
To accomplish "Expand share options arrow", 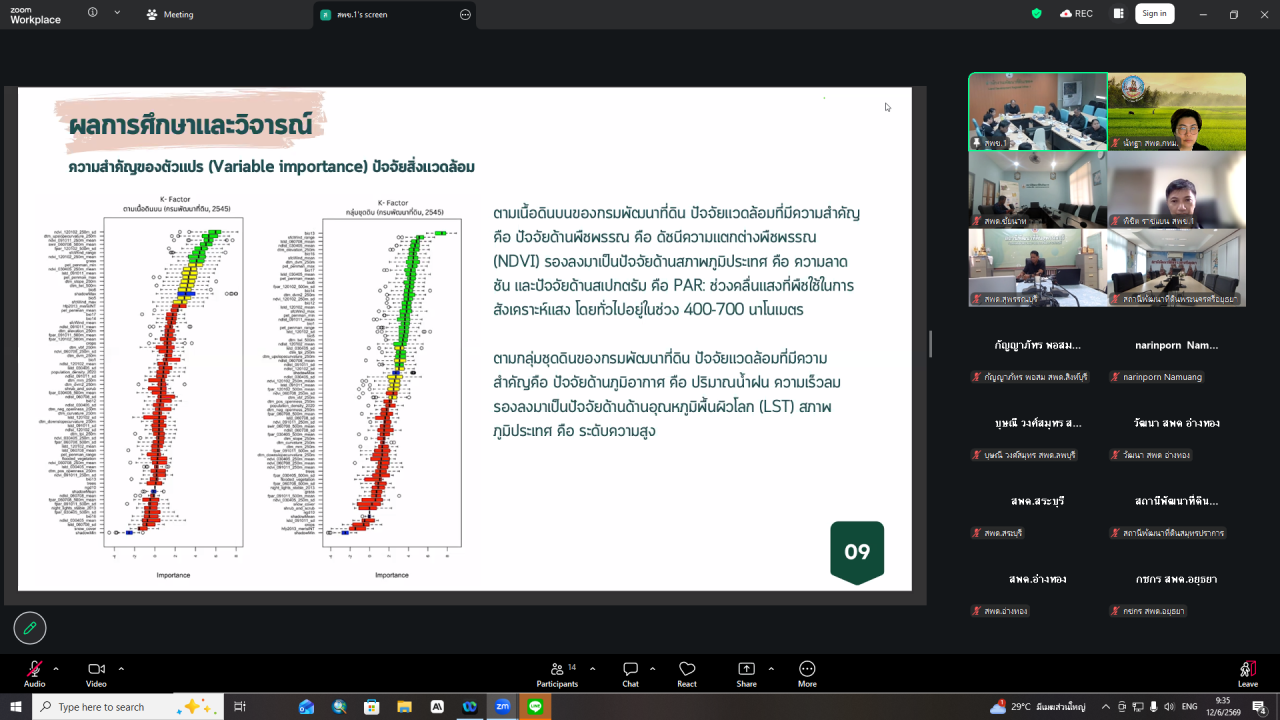I will (x=771, y=668).
